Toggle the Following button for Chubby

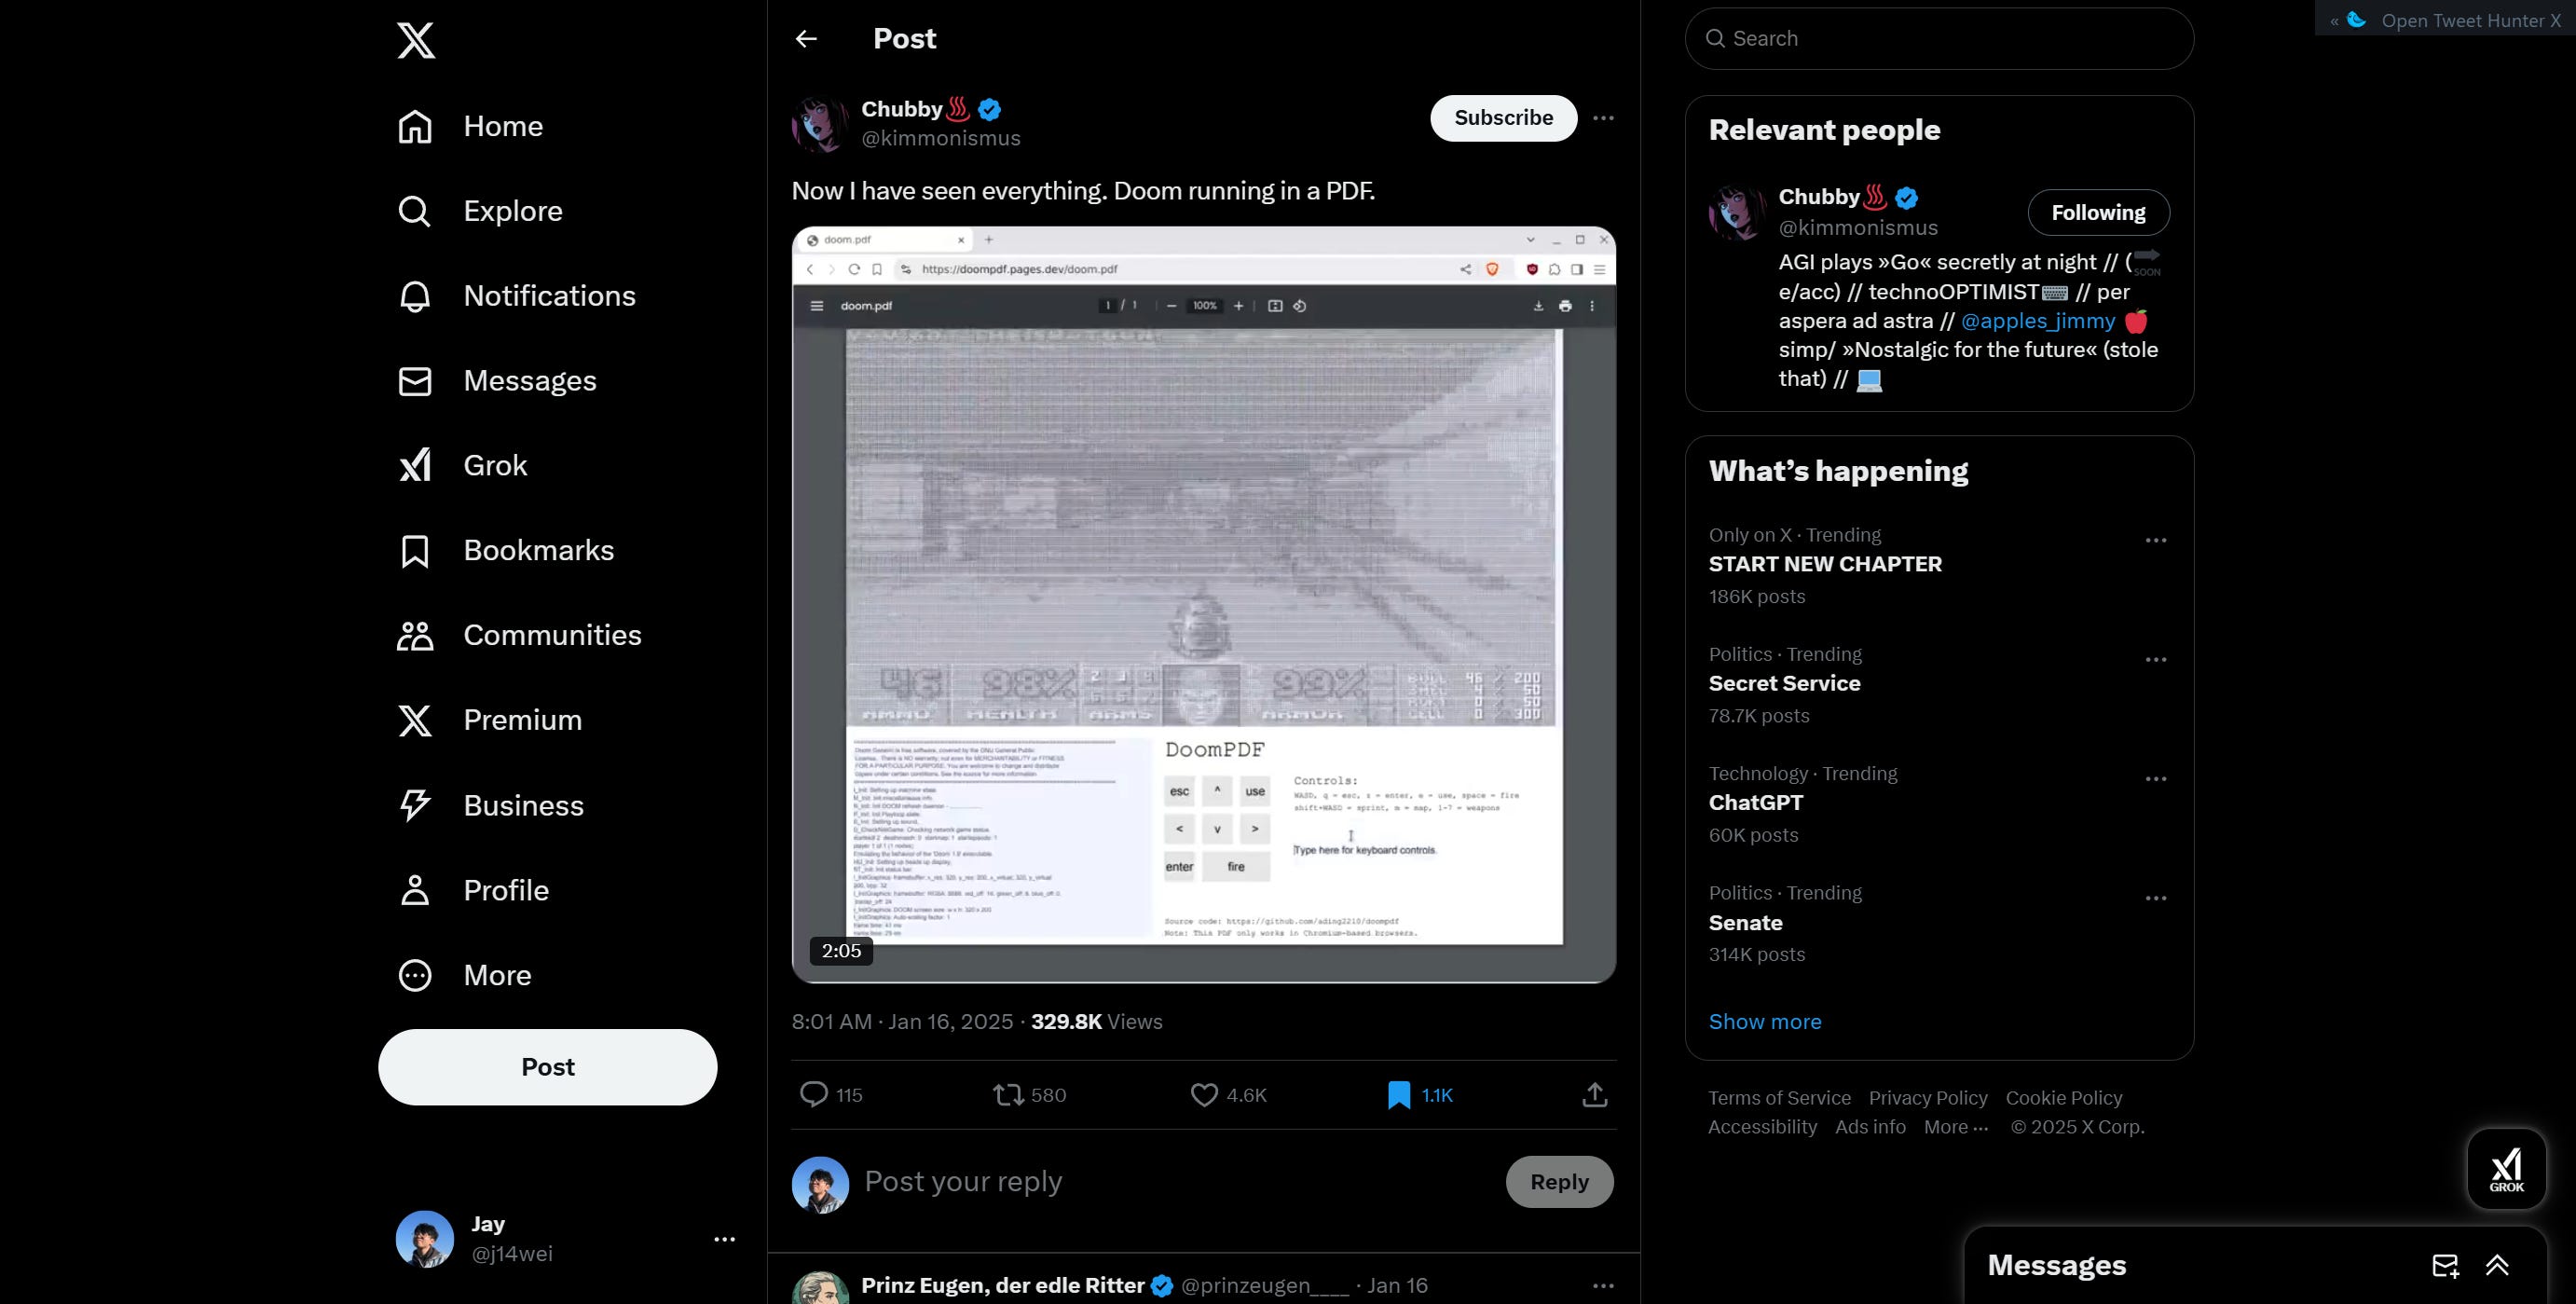pyautogui.click(x=2098, y=213)
